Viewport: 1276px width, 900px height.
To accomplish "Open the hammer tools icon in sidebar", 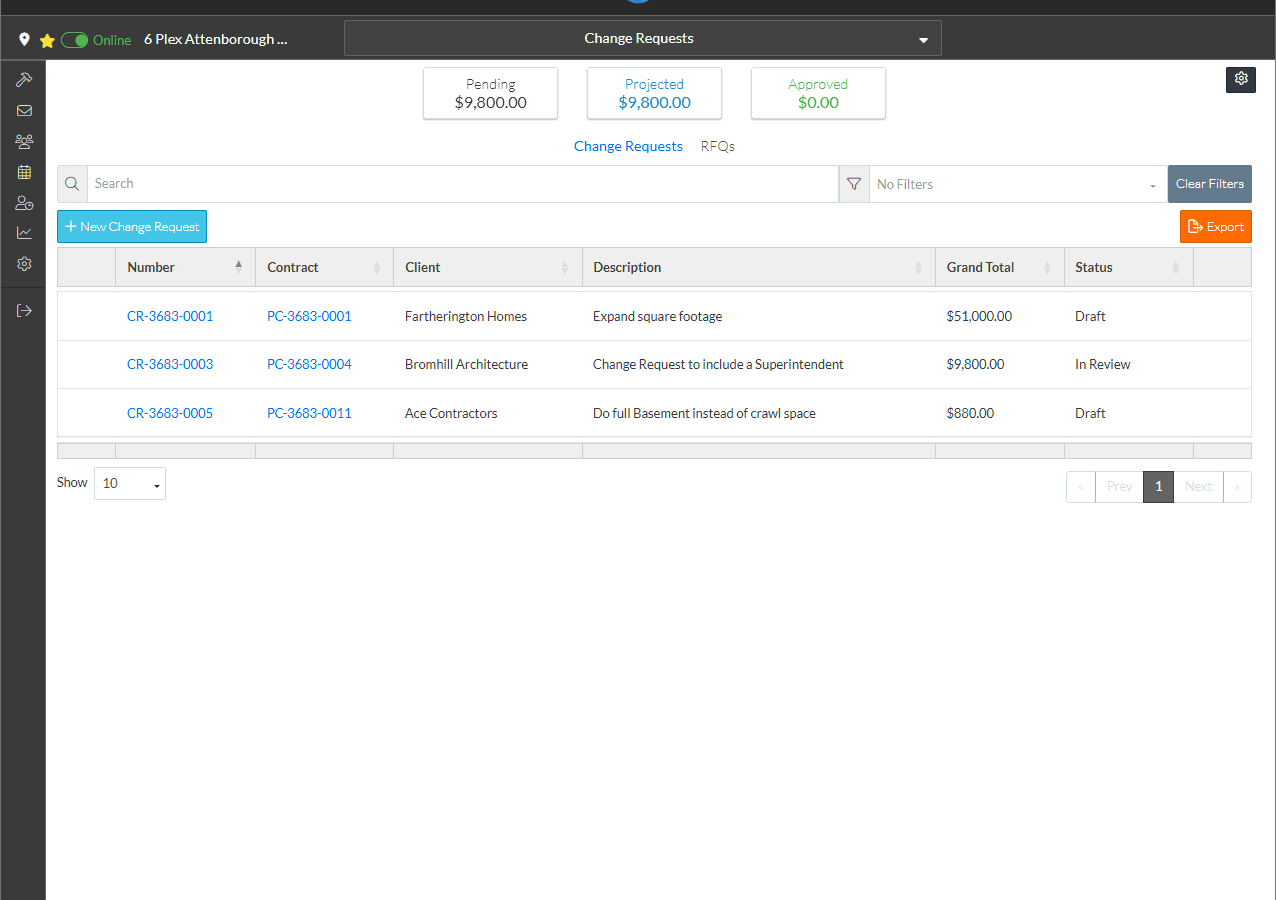I will 24,80.
